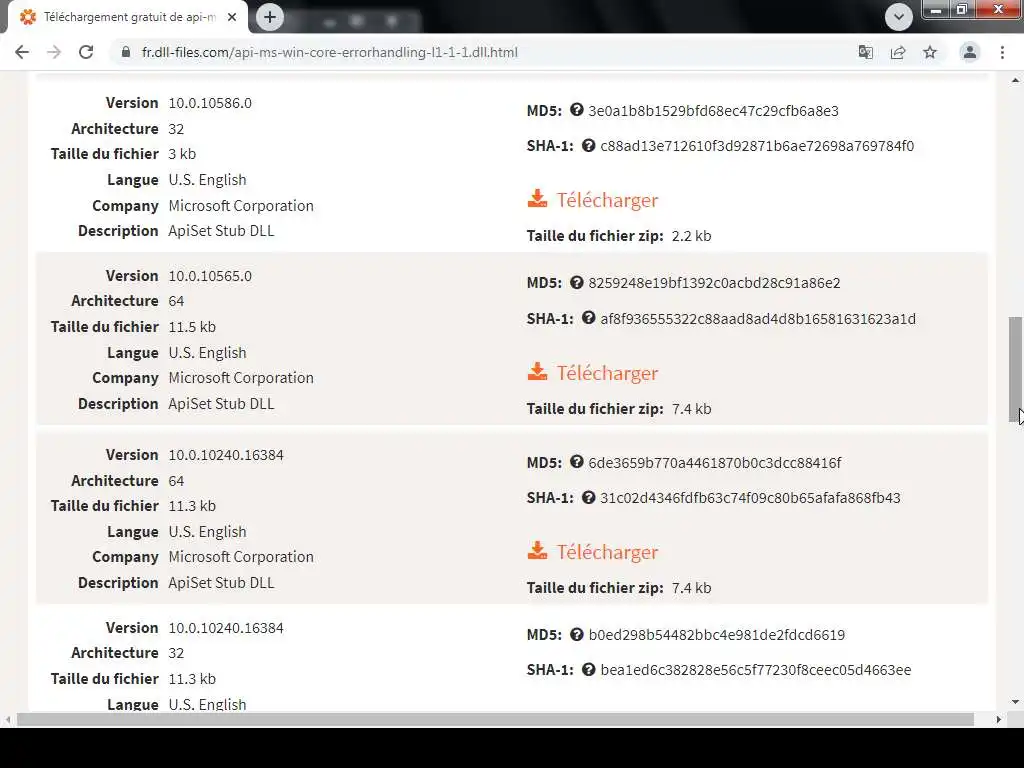Click the horizontal scrollbar right arrow
The width and height of the screenshot is (1024, 768).
[999, 719]
